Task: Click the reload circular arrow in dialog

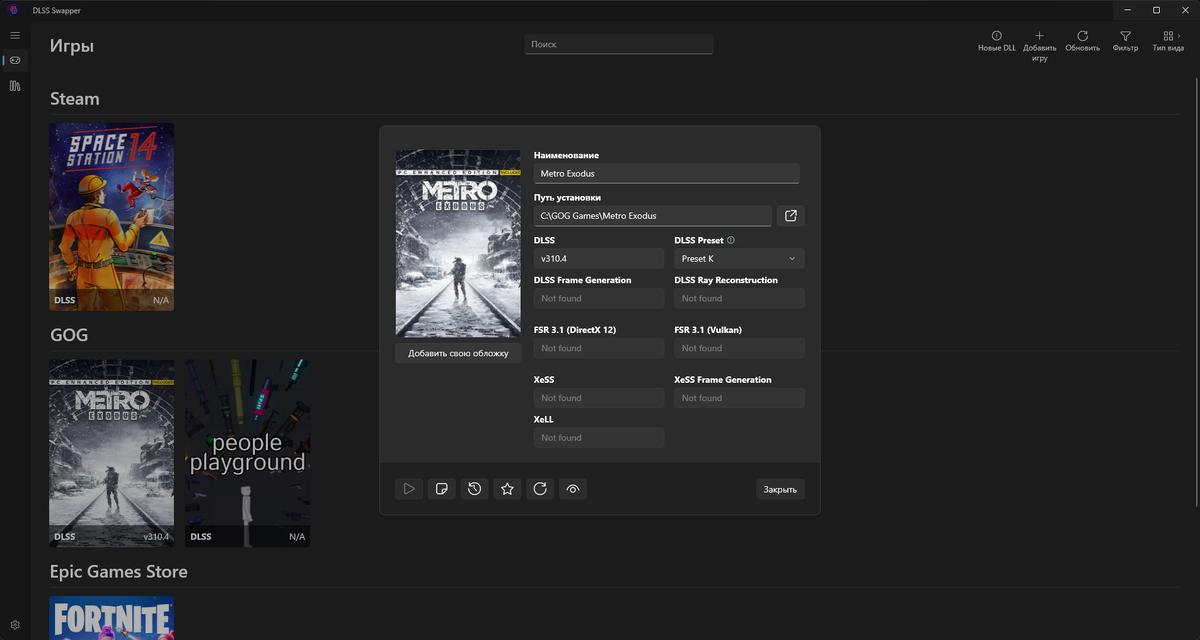Action: (540, 489)
